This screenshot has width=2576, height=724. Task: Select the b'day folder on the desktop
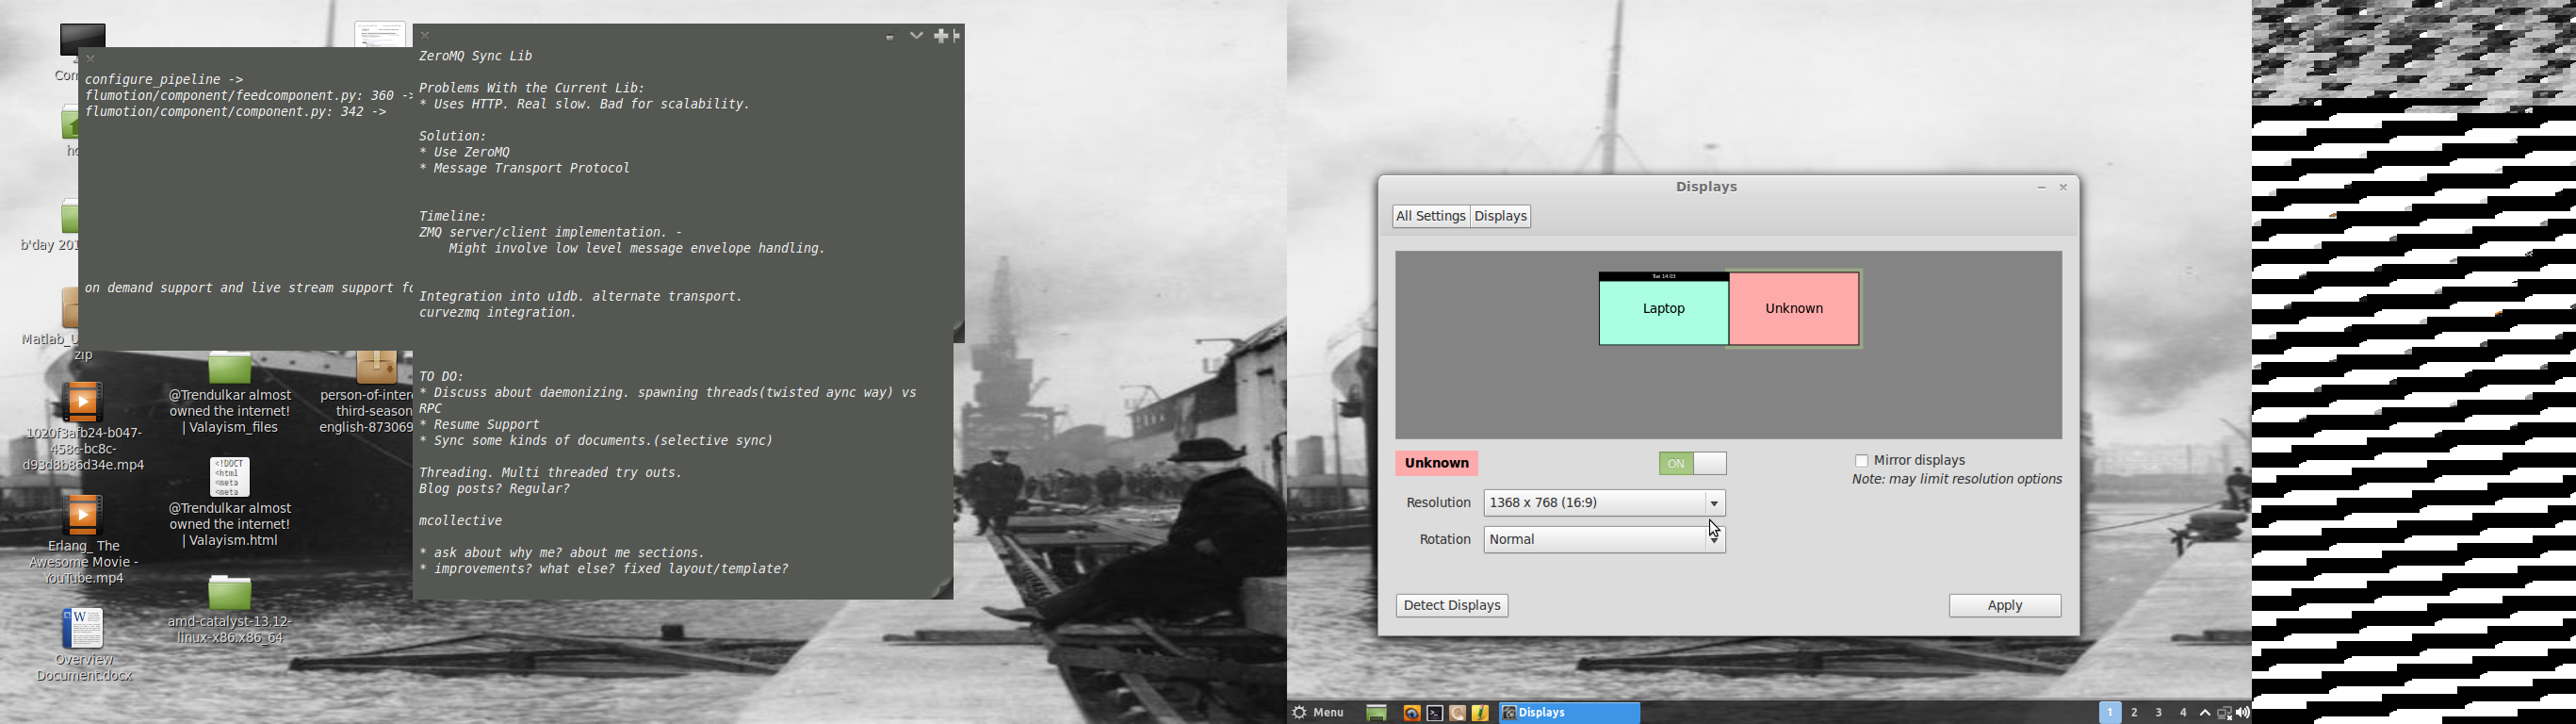tap(68, 216)
